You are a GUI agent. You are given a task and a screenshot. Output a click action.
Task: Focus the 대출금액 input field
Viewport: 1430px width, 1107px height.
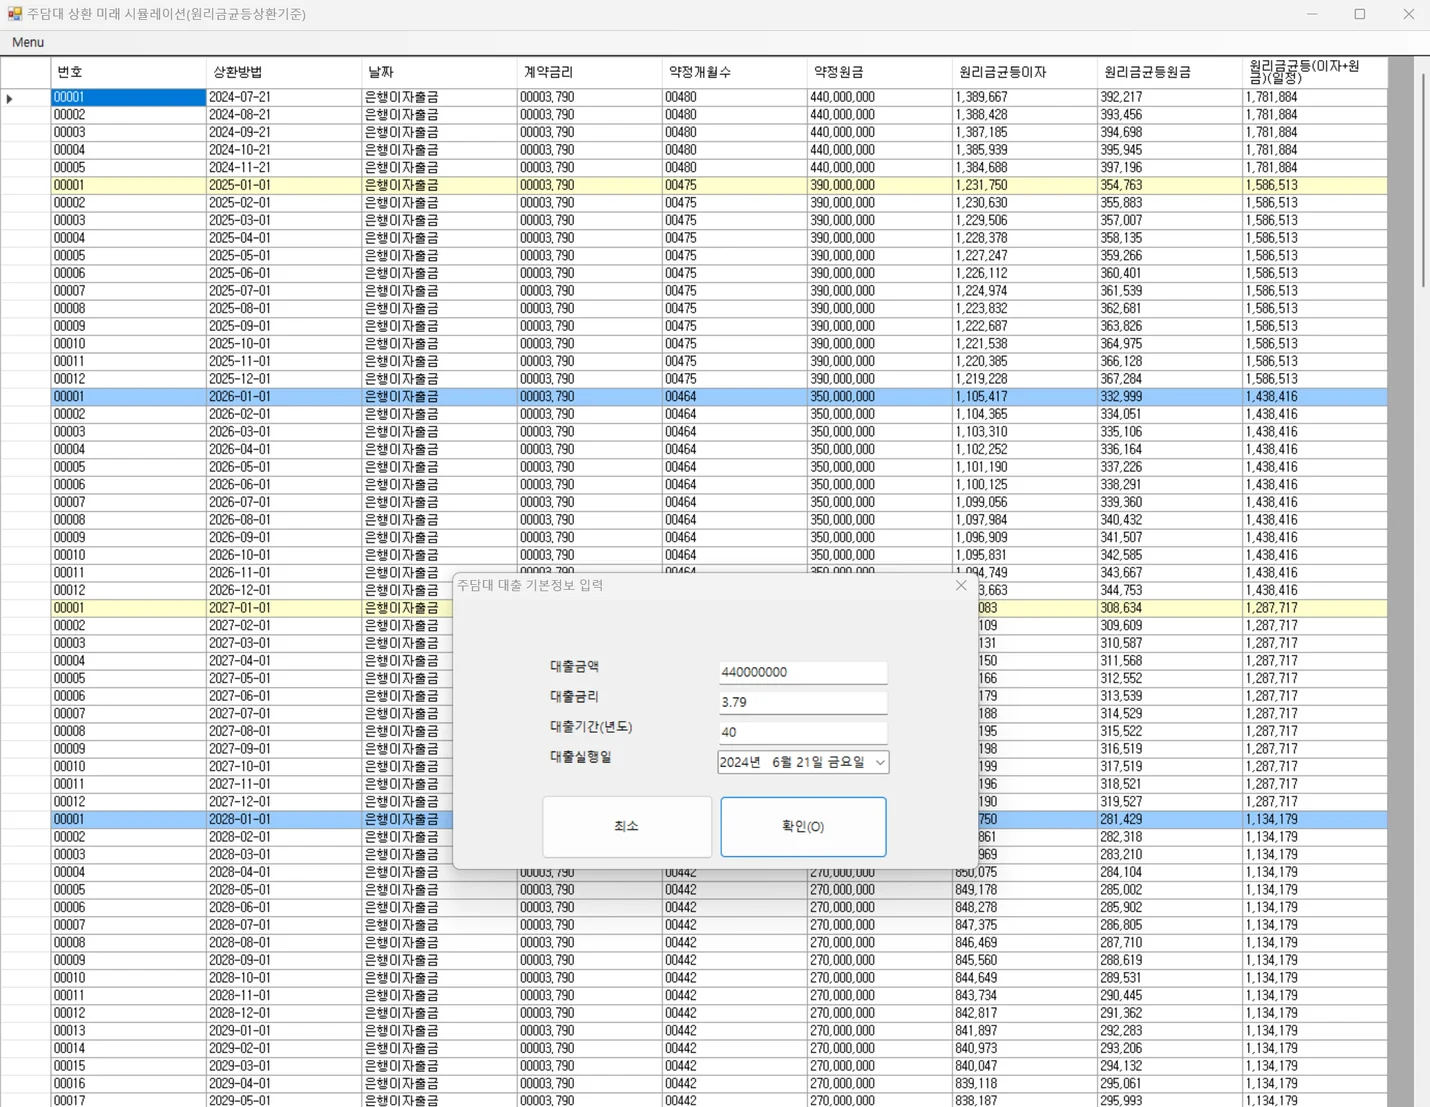pyautogui.click(x=802, y=672)
